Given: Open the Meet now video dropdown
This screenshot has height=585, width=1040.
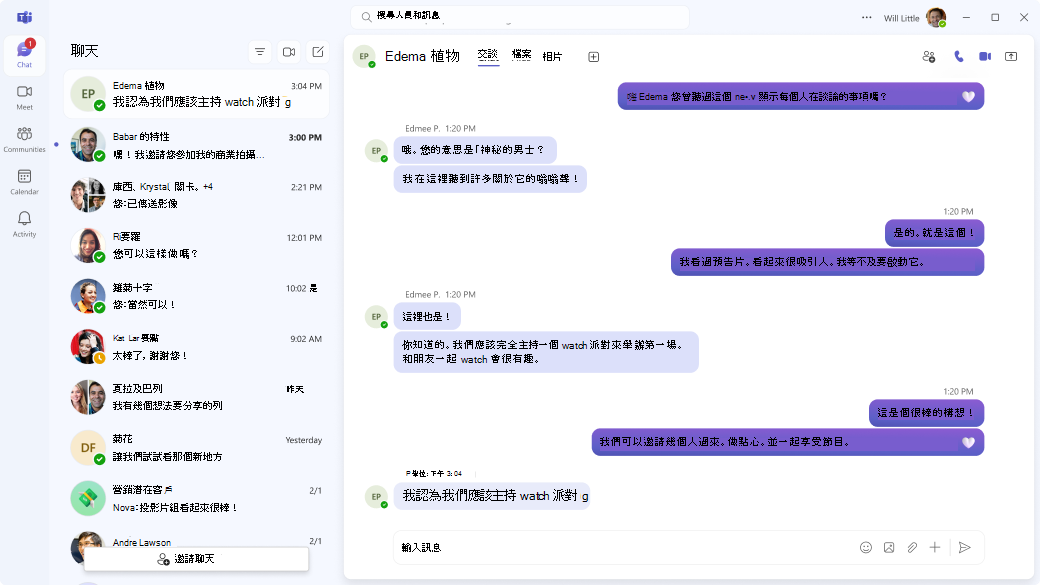Looking at the screenshot, I should point(289,51).
